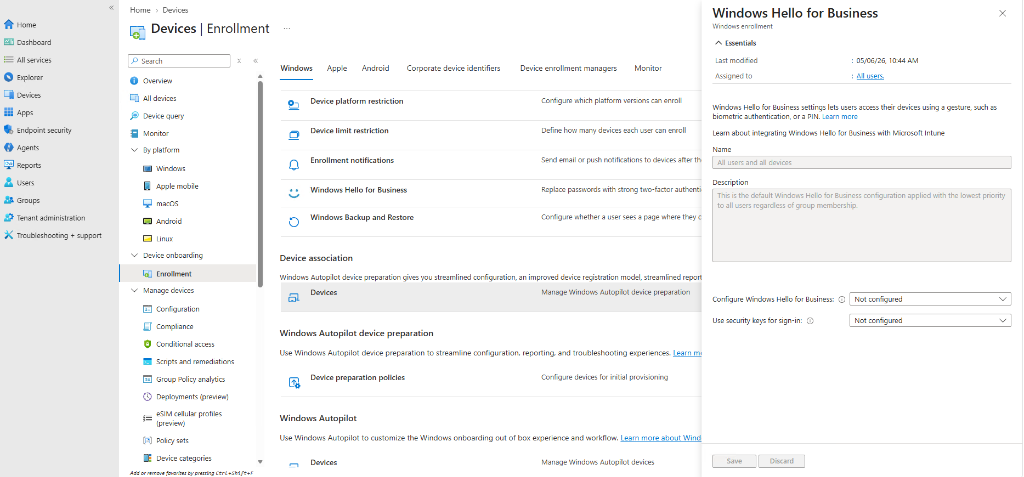This screenshot has width=1024, height=477.
Task: Open the Dashboard icon in left navigation
Action: click(8, 42)
